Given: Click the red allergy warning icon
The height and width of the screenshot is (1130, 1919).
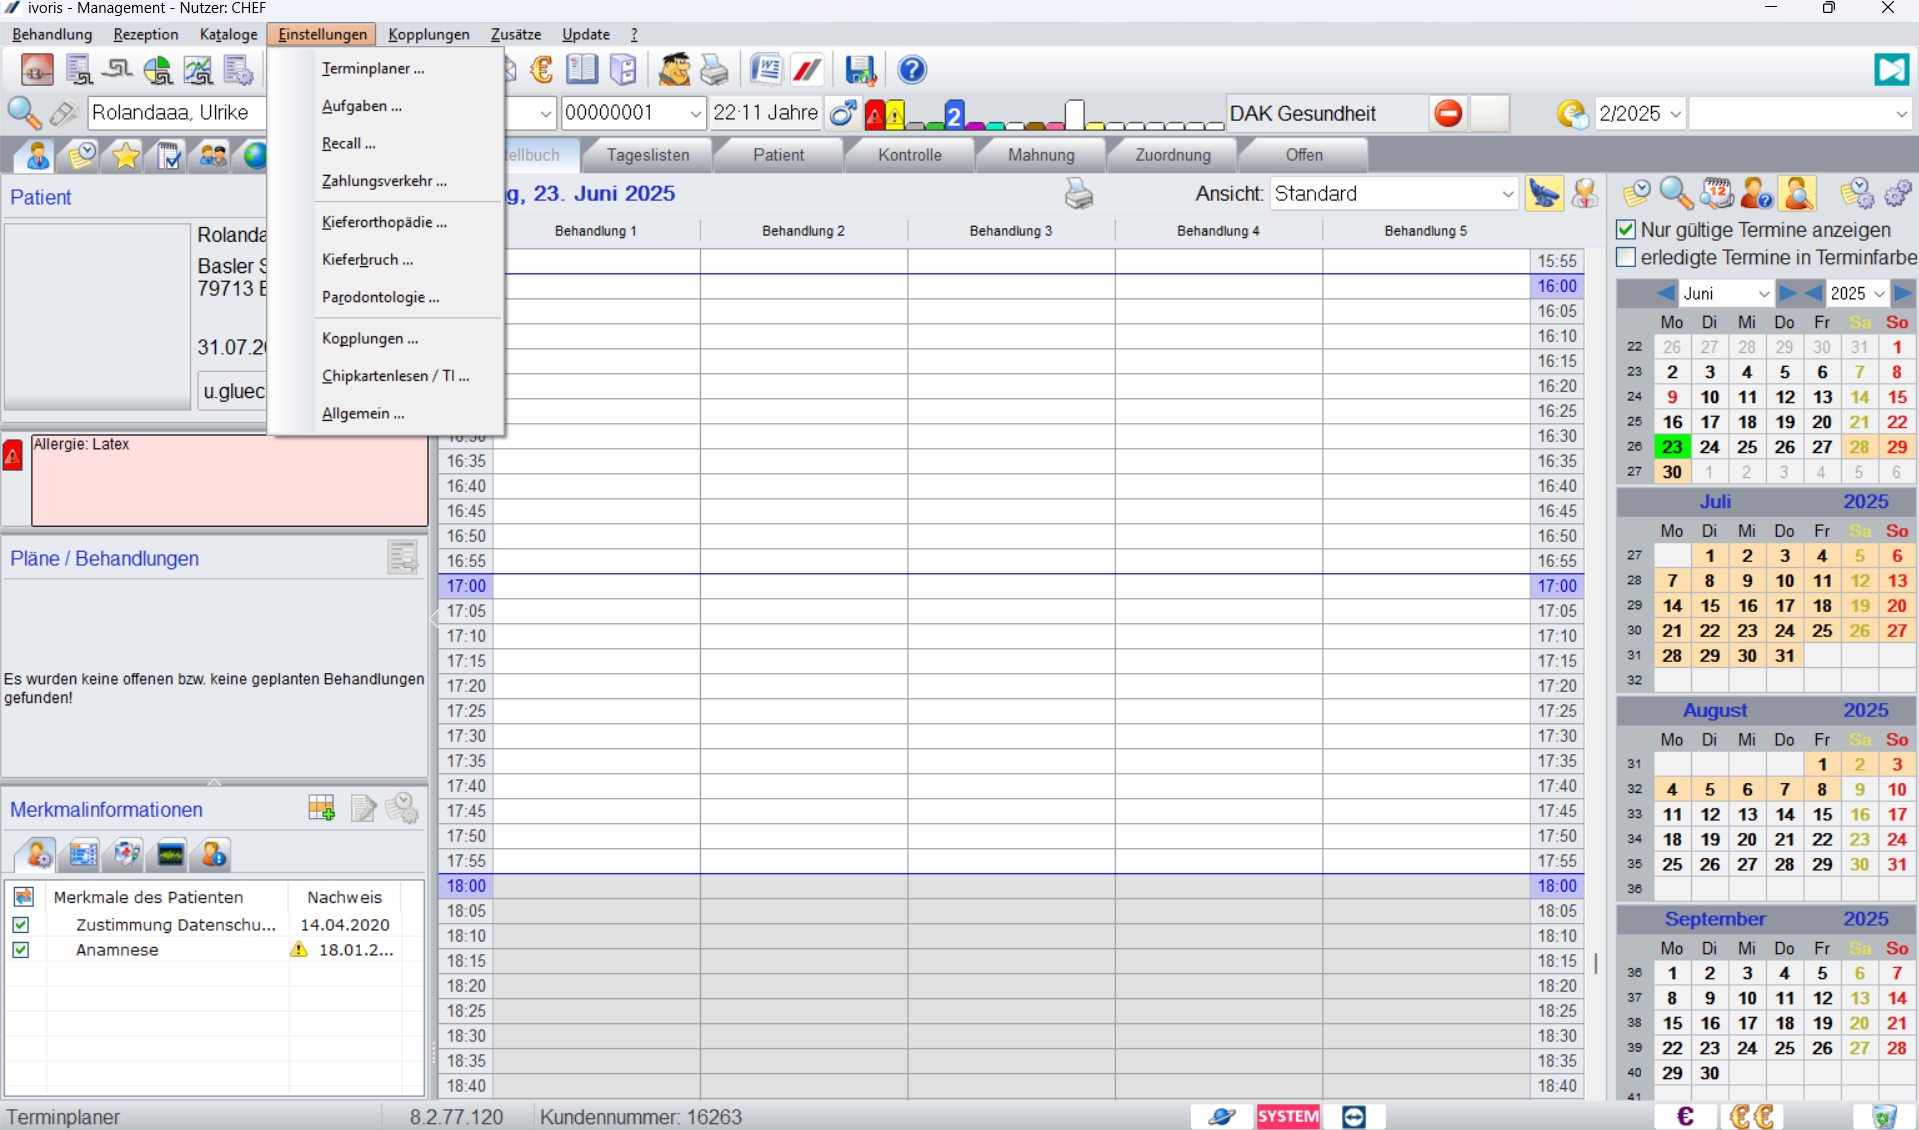Looking at the screenshot, I should pyautogui.click(x=12, y=455).
